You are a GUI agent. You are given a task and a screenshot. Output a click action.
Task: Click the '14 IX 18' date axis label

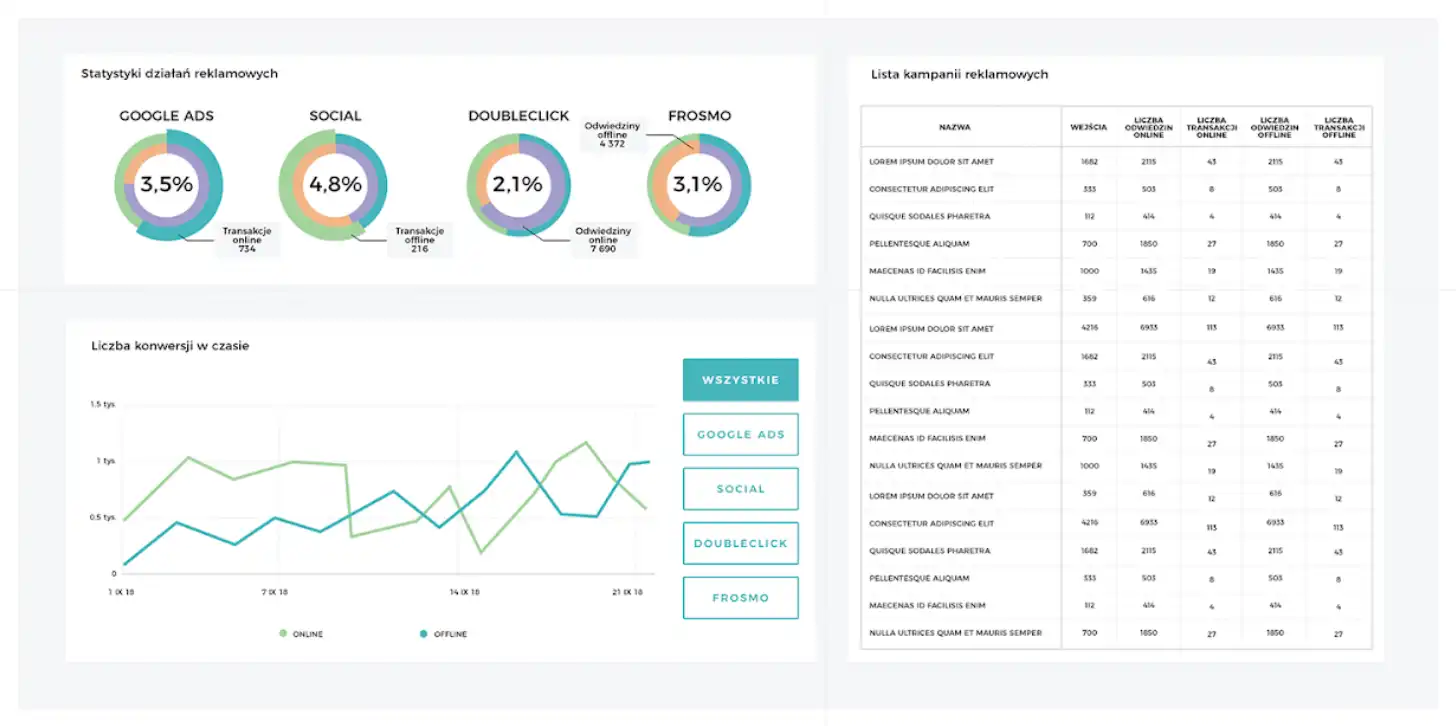(x=464, y=592)
